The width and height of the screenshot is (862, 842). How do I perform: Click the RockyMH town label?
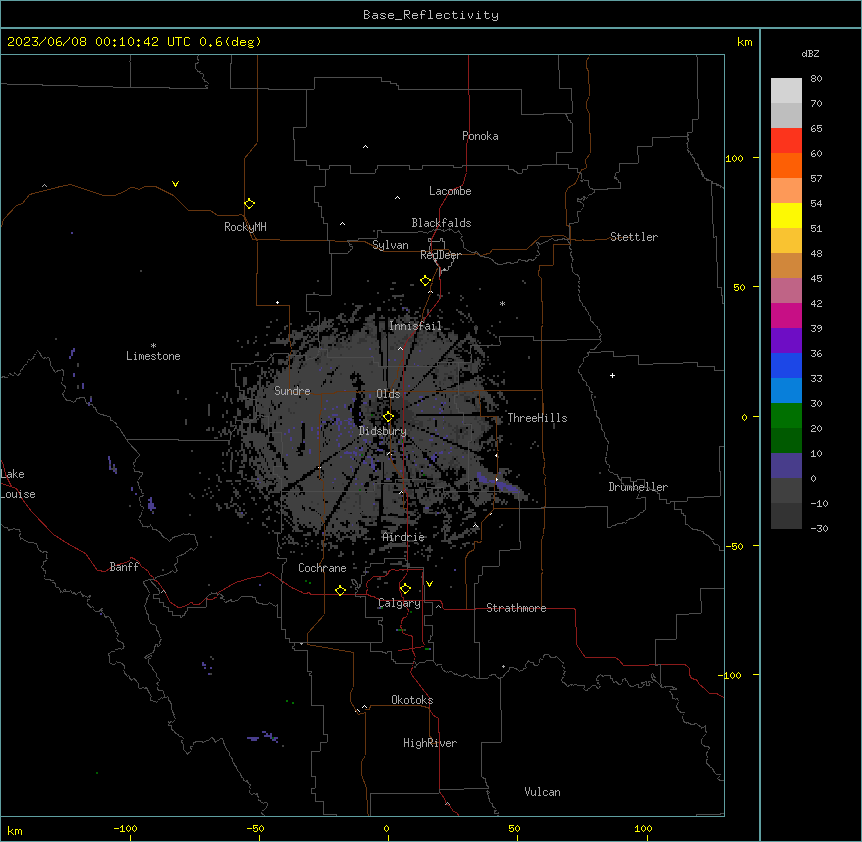click(x=245, y=227)
